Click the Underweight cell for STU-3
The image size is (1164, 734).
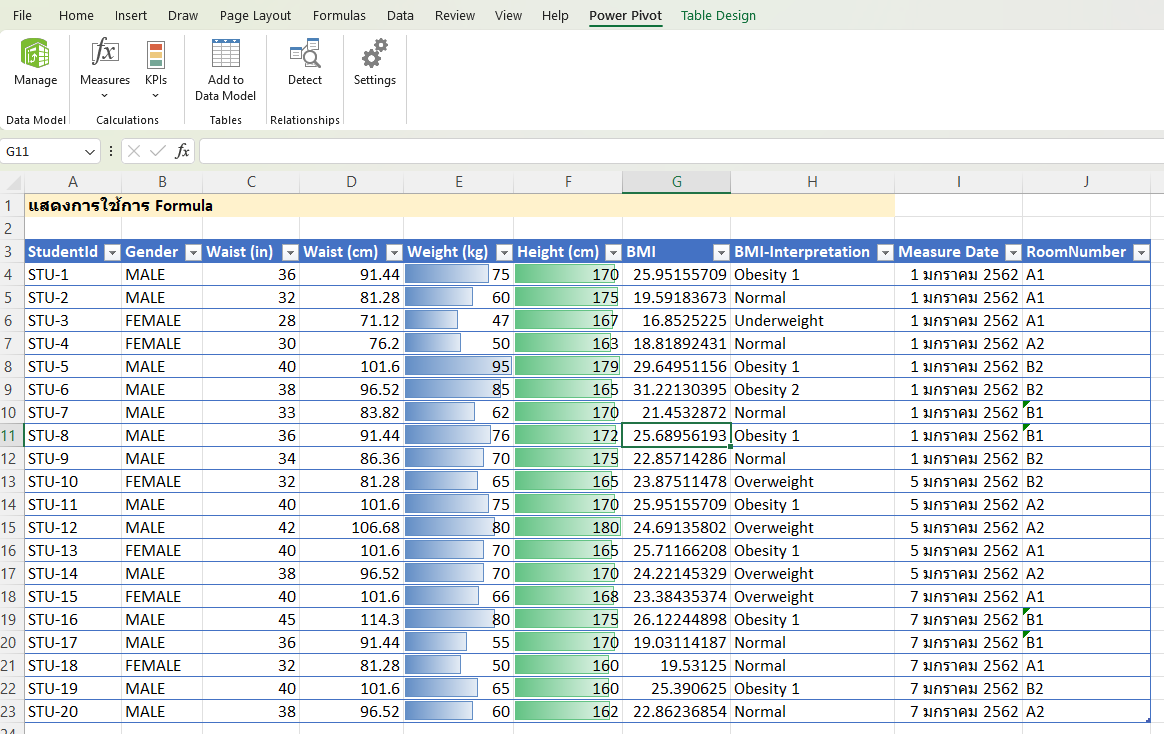[812, 321]
